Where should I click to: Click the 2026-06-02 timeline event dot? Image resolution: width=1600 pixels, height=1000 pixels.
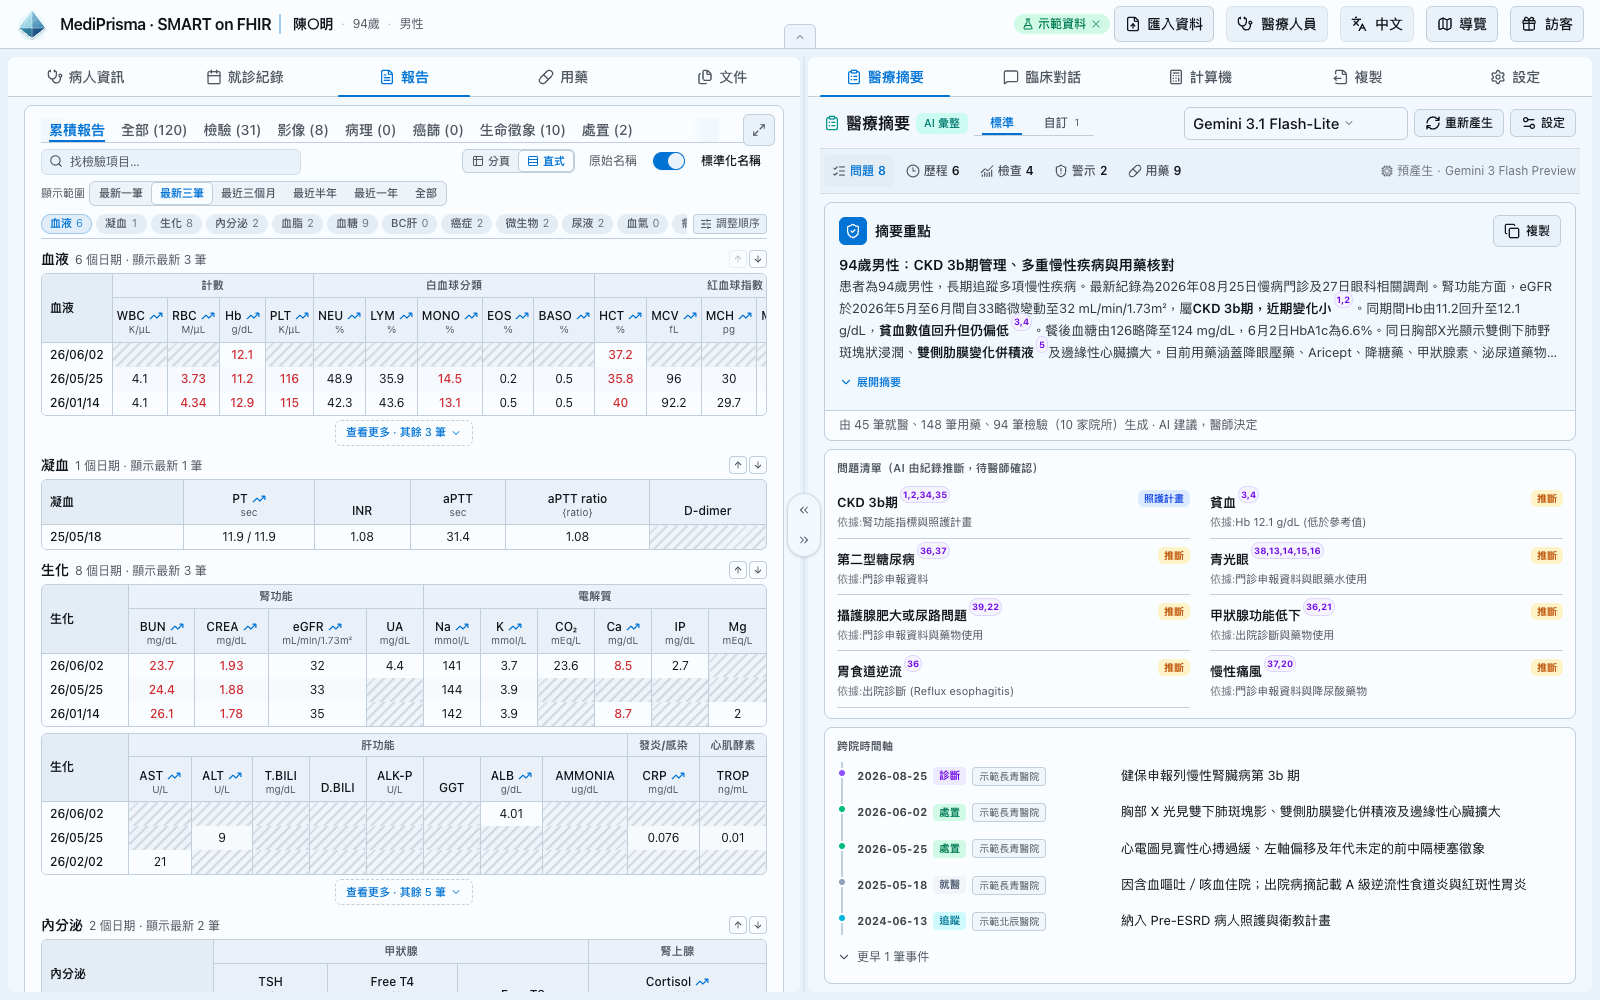(842, 810)
